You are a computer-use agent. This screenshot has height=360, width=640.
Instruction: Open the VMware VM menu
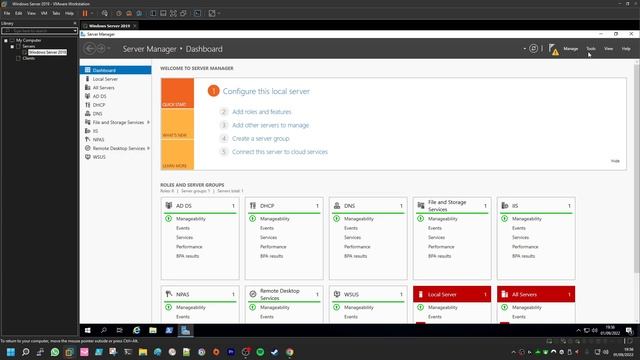click(x=44, y=13)
